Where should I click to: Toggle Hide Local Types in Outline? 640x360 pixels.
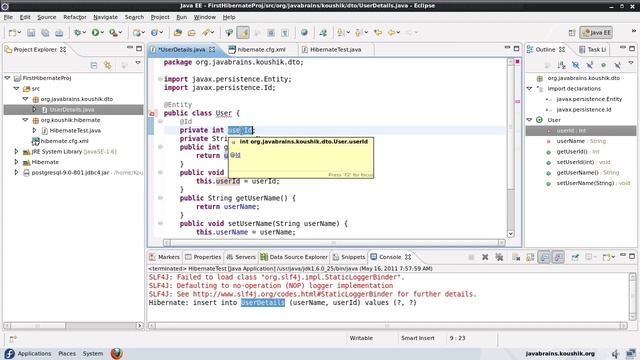pos(617,65)
